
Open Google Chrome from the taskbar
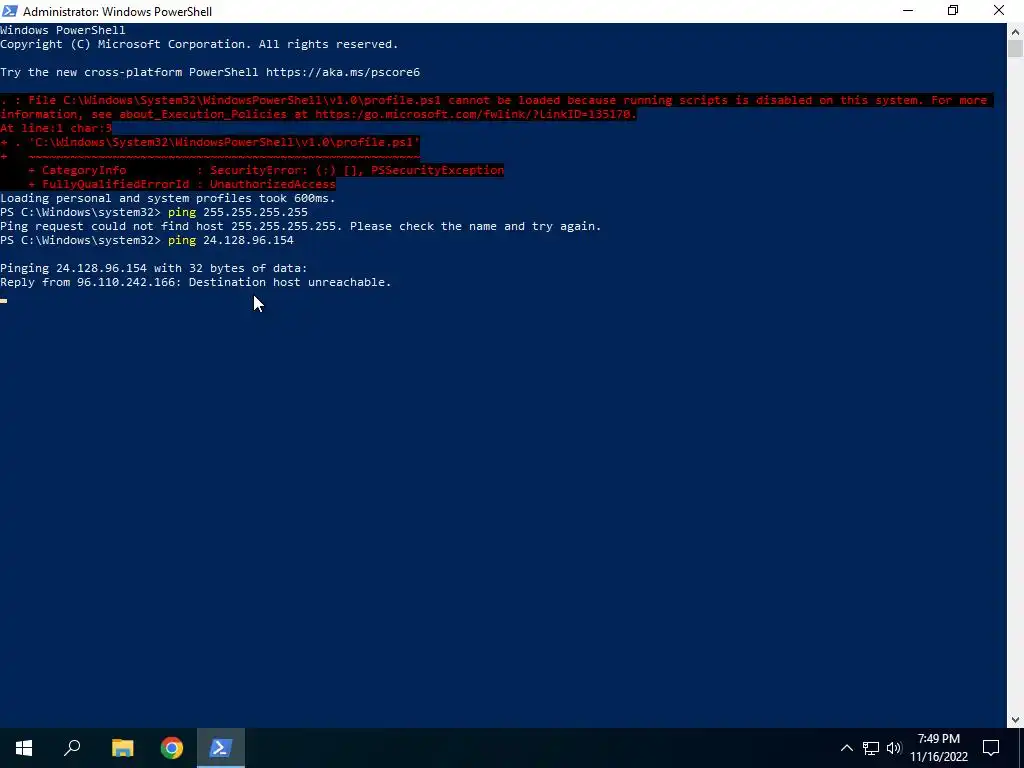[x=172, y=748]
